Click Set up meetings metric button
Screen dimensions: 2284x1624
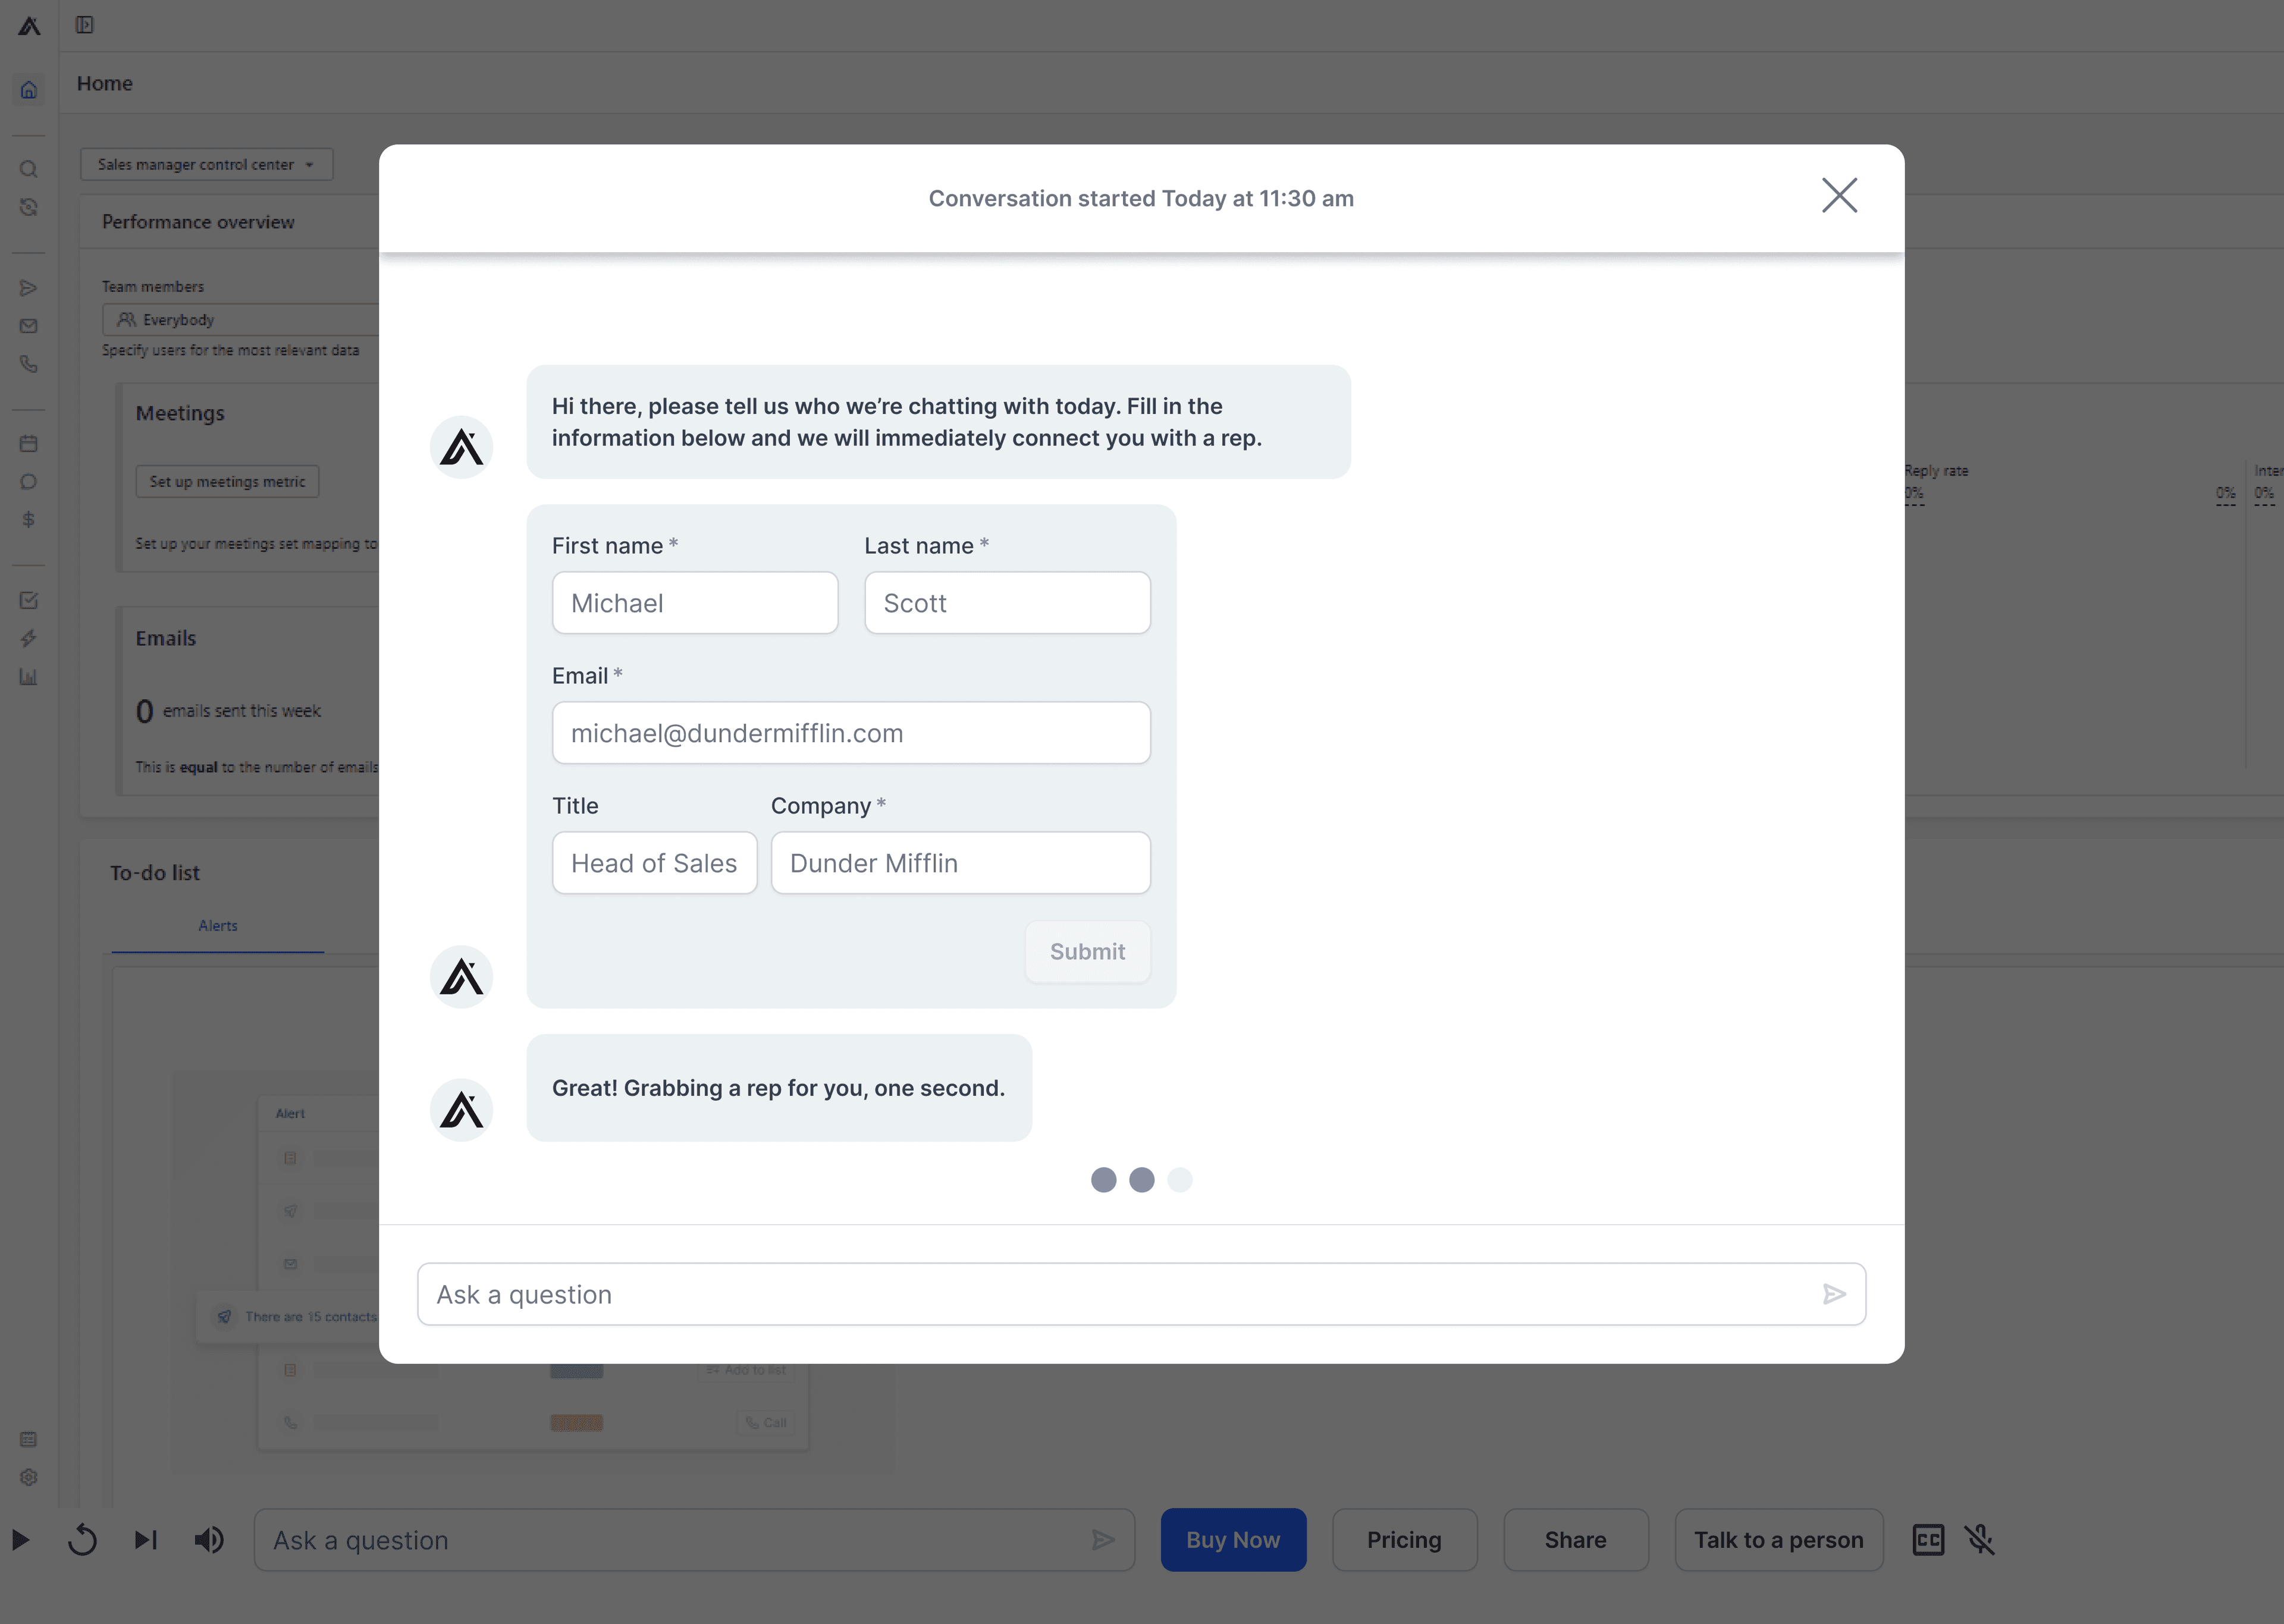pyautogui.click(x=227, y=482)
